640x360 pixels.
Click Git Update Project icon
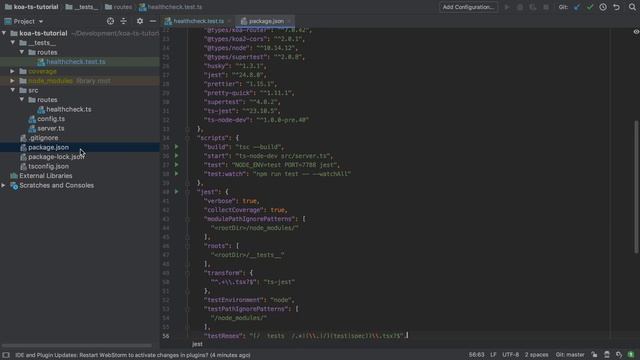pos(577,7)
